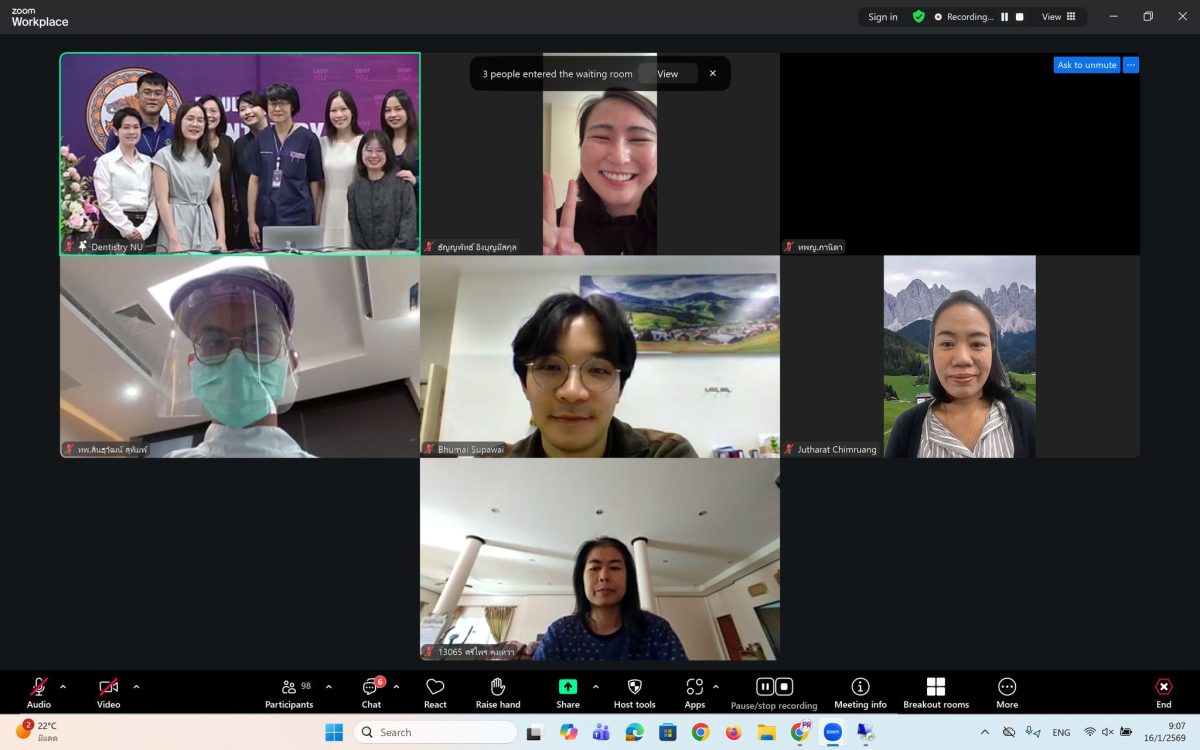Open the More menu in toolbar

tap(1006, 688)
